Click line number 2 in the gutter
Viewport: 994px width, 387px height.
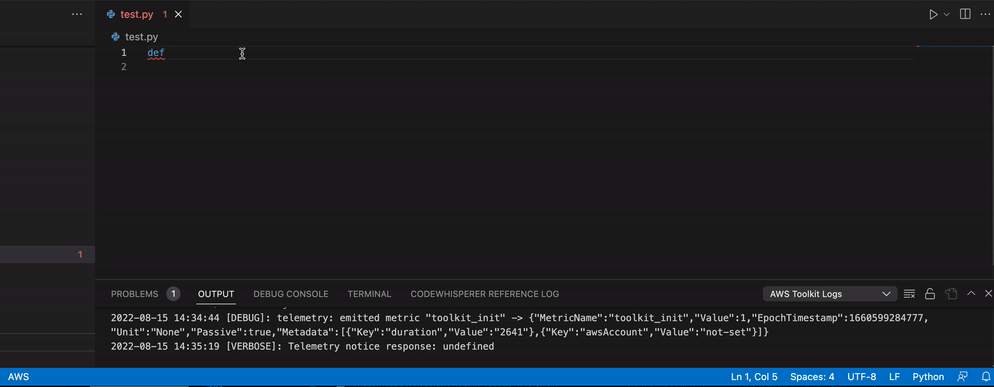tap(124, 67)
